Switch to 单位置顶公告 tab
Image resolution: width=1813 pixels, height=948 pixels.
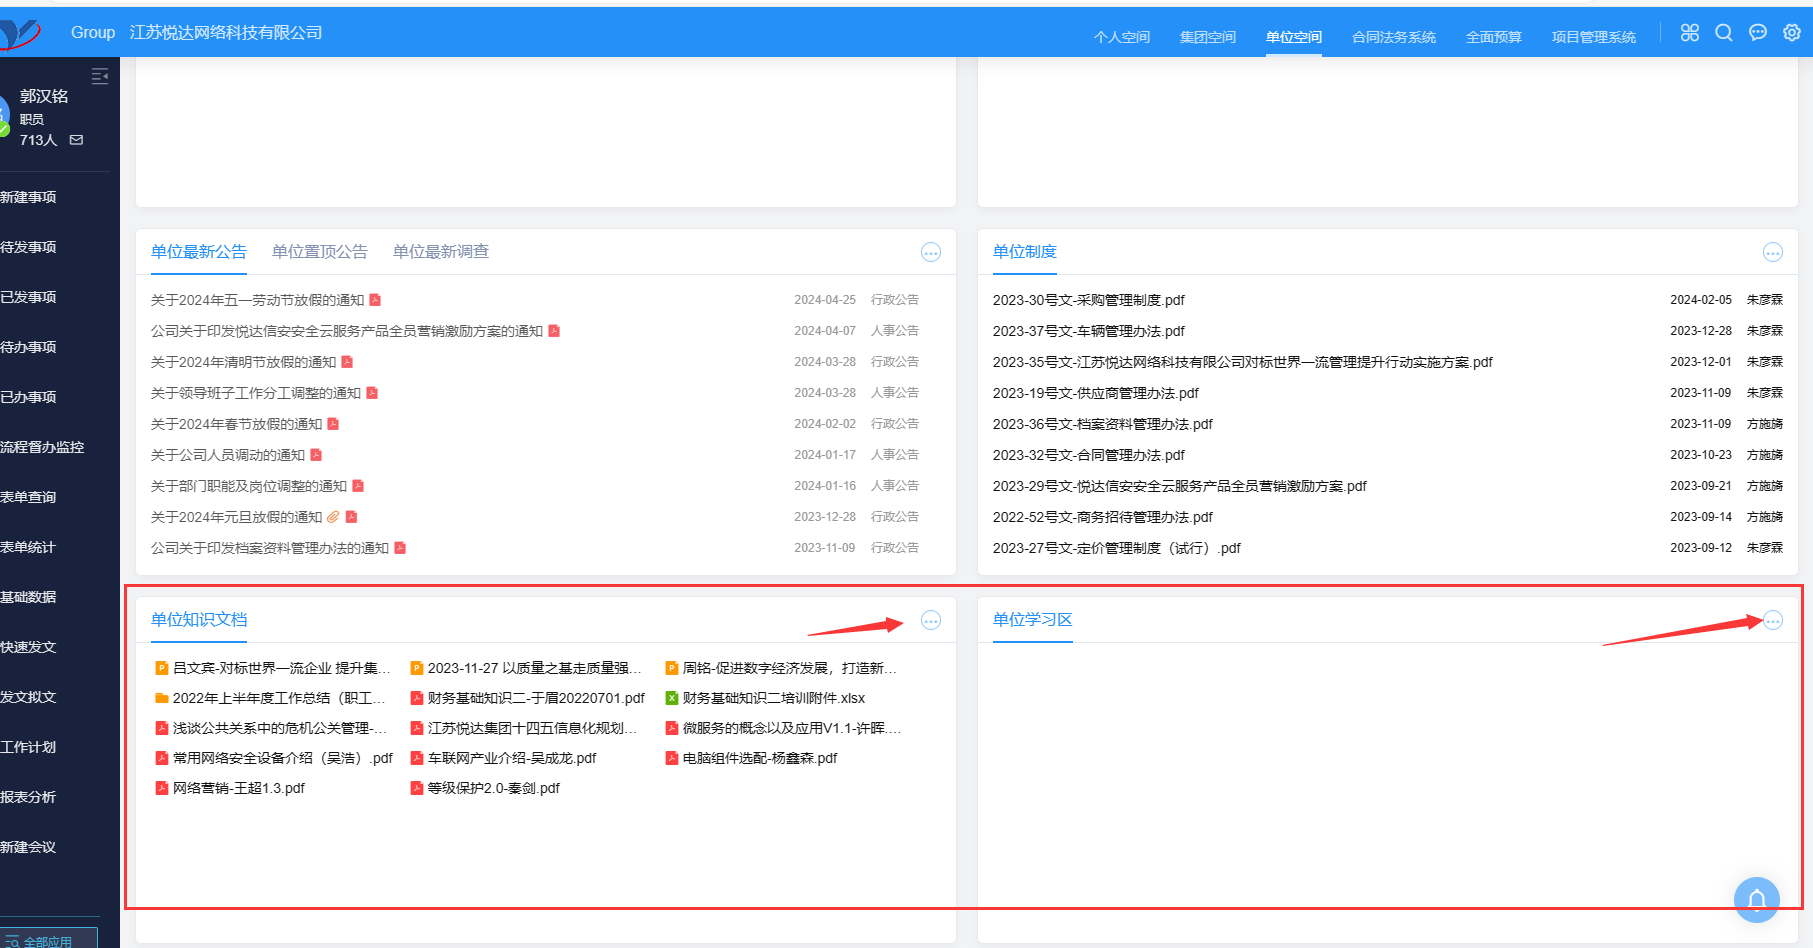(x=319, y=252)
